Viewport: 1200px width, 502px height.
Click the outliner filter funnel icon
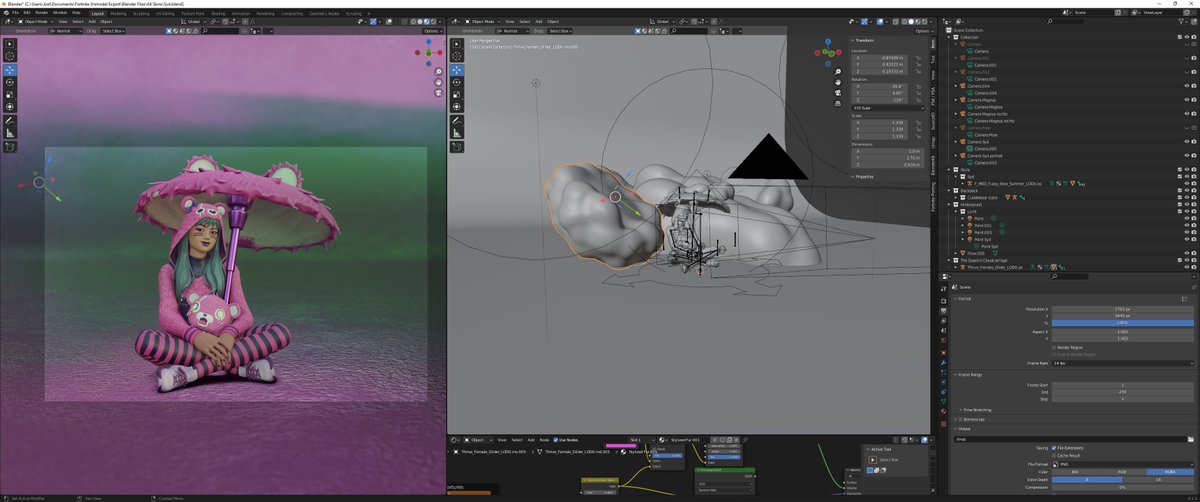1180,22
